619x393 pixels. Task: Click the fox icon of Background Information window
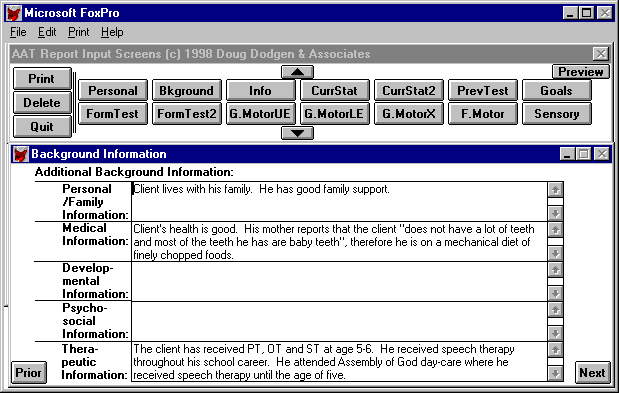[x=20, y=154]
